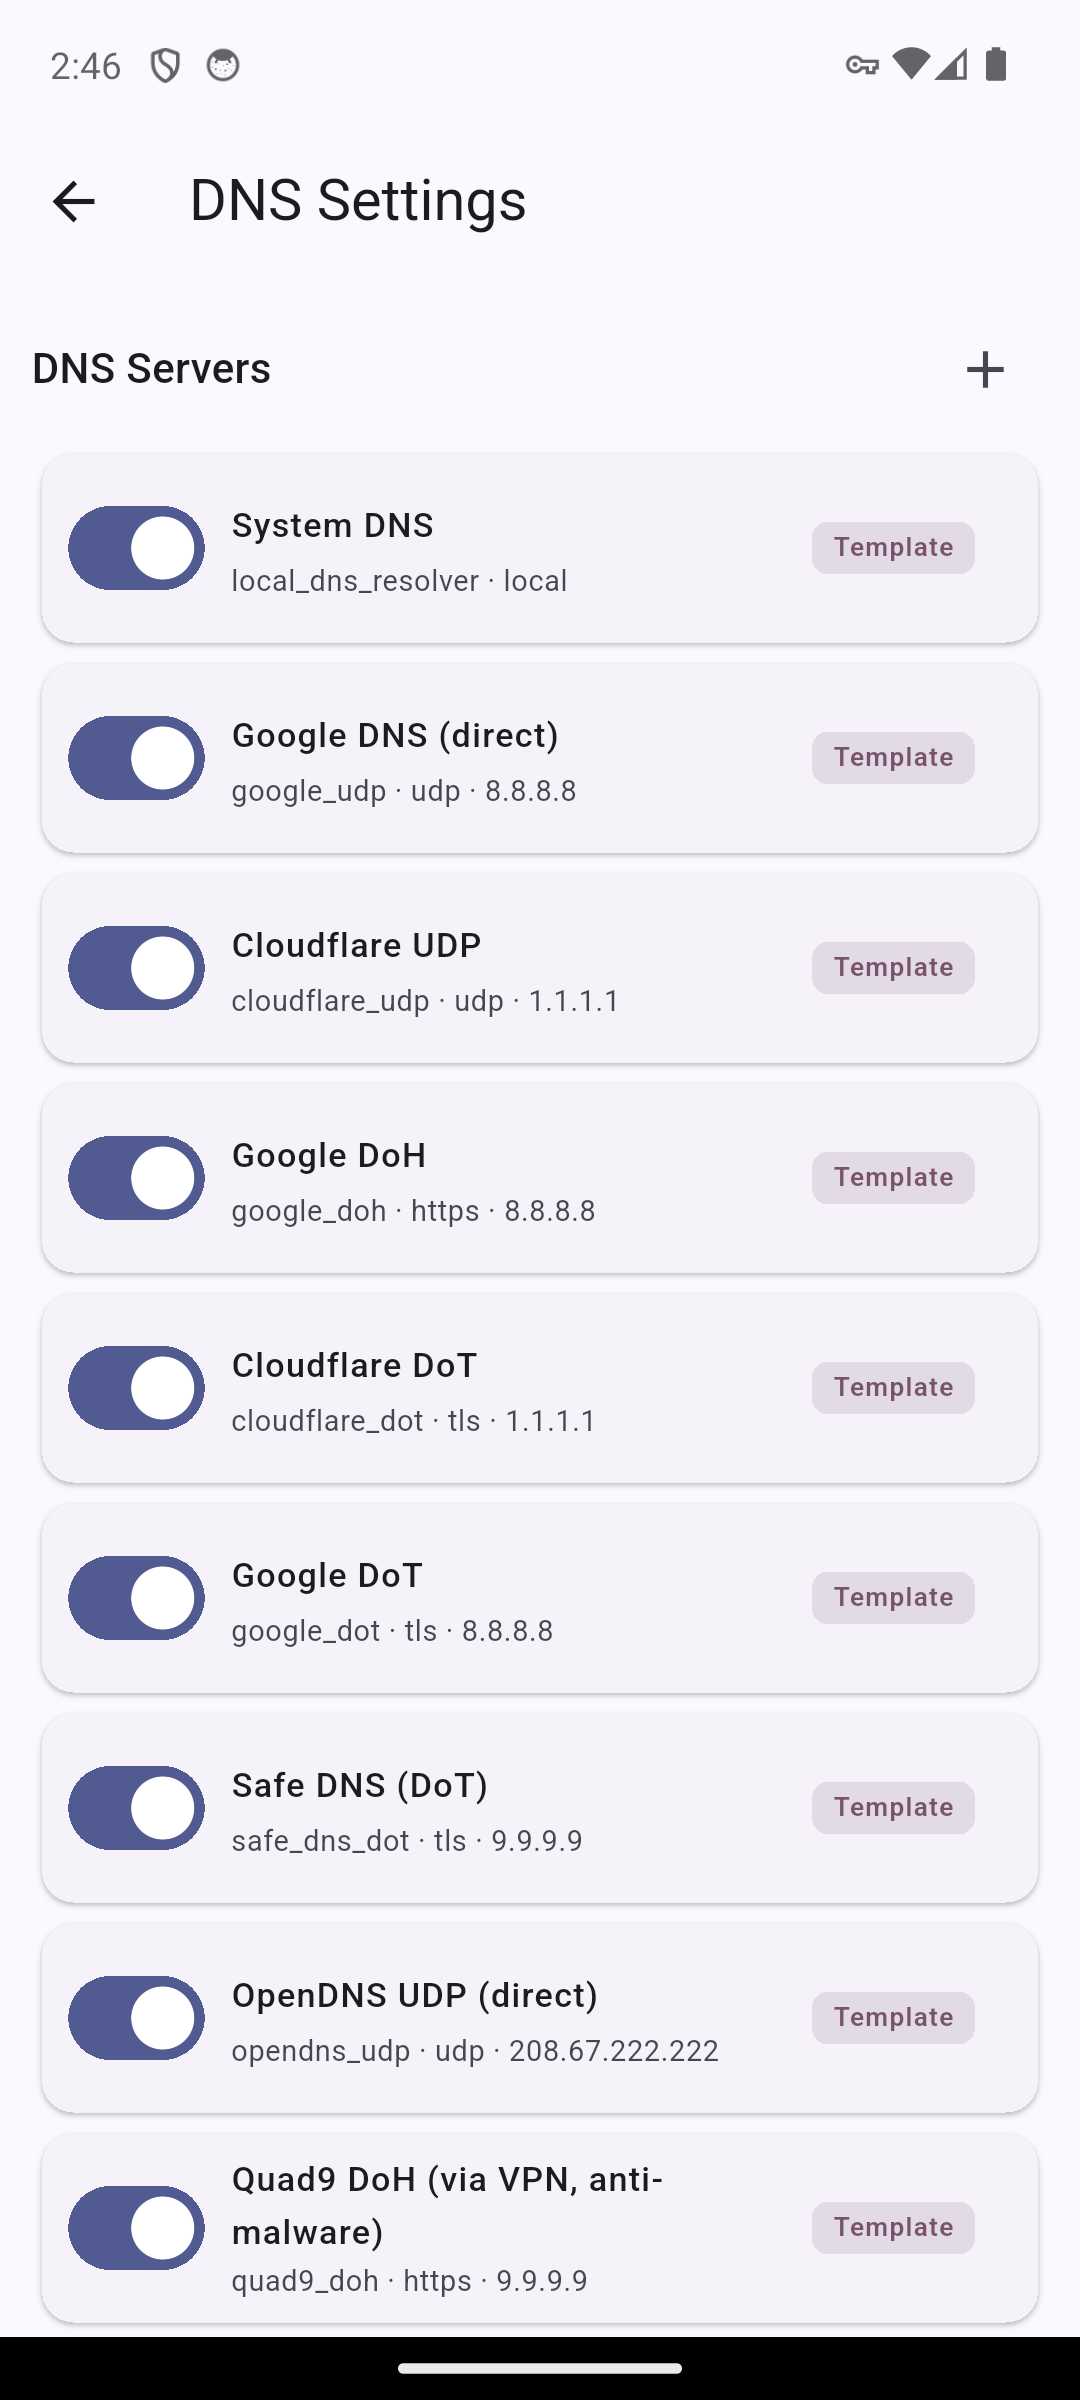The width and height of the screenshot is (1080, 2400).
Task: Tap the battery icon in status bar
Action: (996, 65)
